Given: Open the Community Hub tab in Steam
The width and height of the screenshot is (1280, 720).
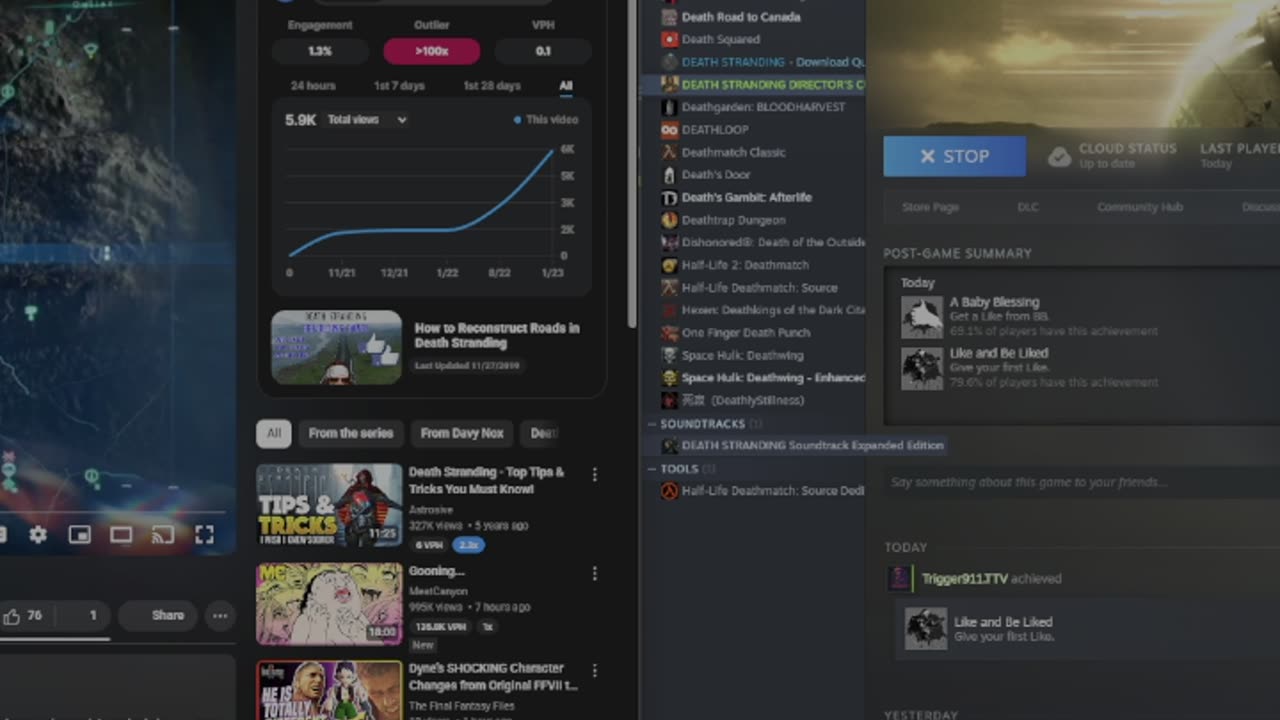Looking at the screenshot, I should [1140, 207].
